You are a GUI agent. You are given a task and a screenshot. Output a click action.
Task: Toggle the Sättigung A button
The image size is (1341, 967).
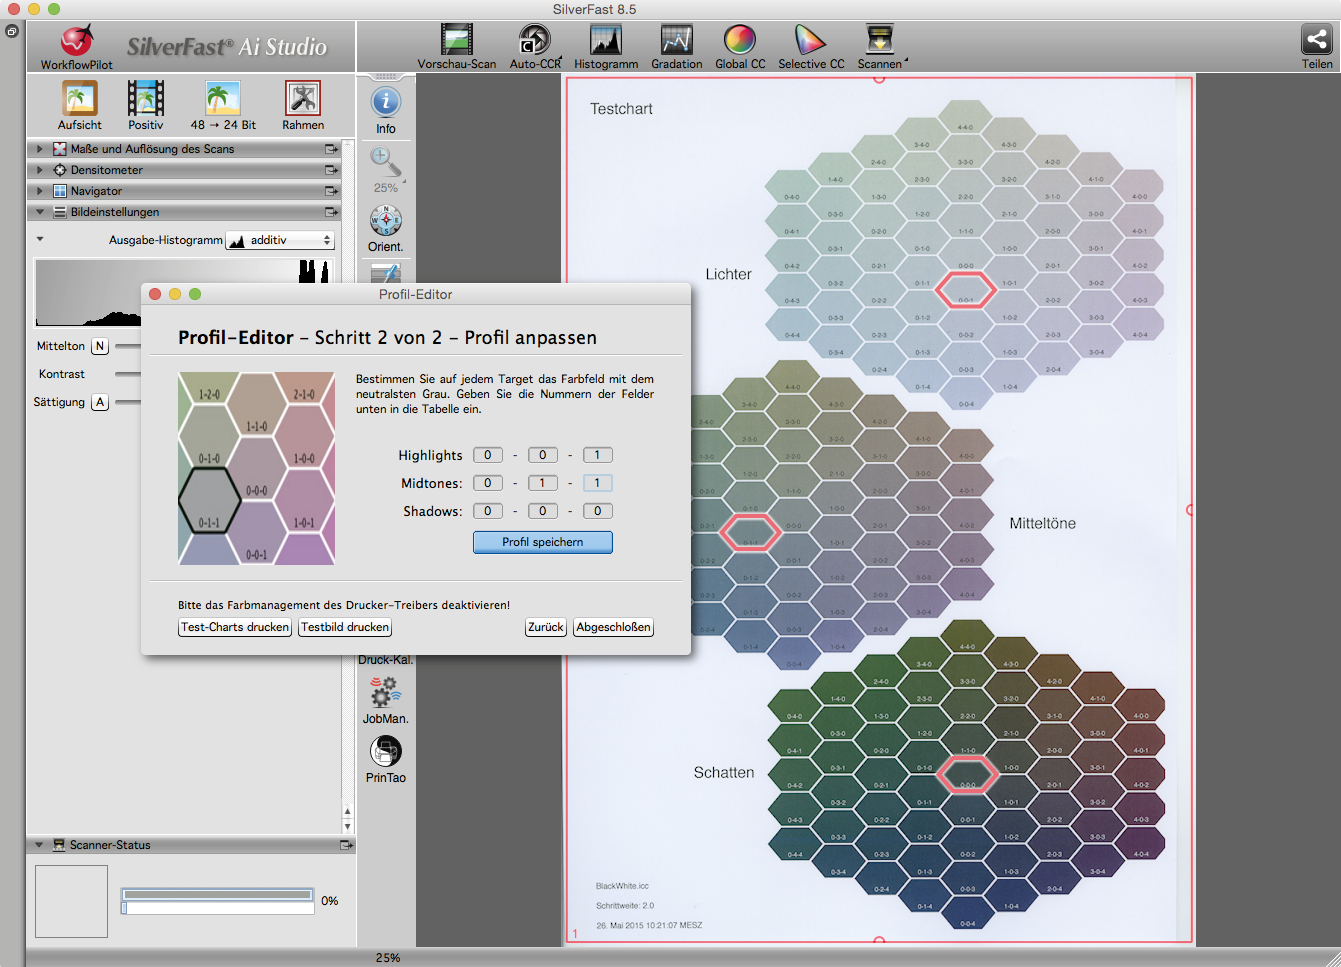point(100,402)
